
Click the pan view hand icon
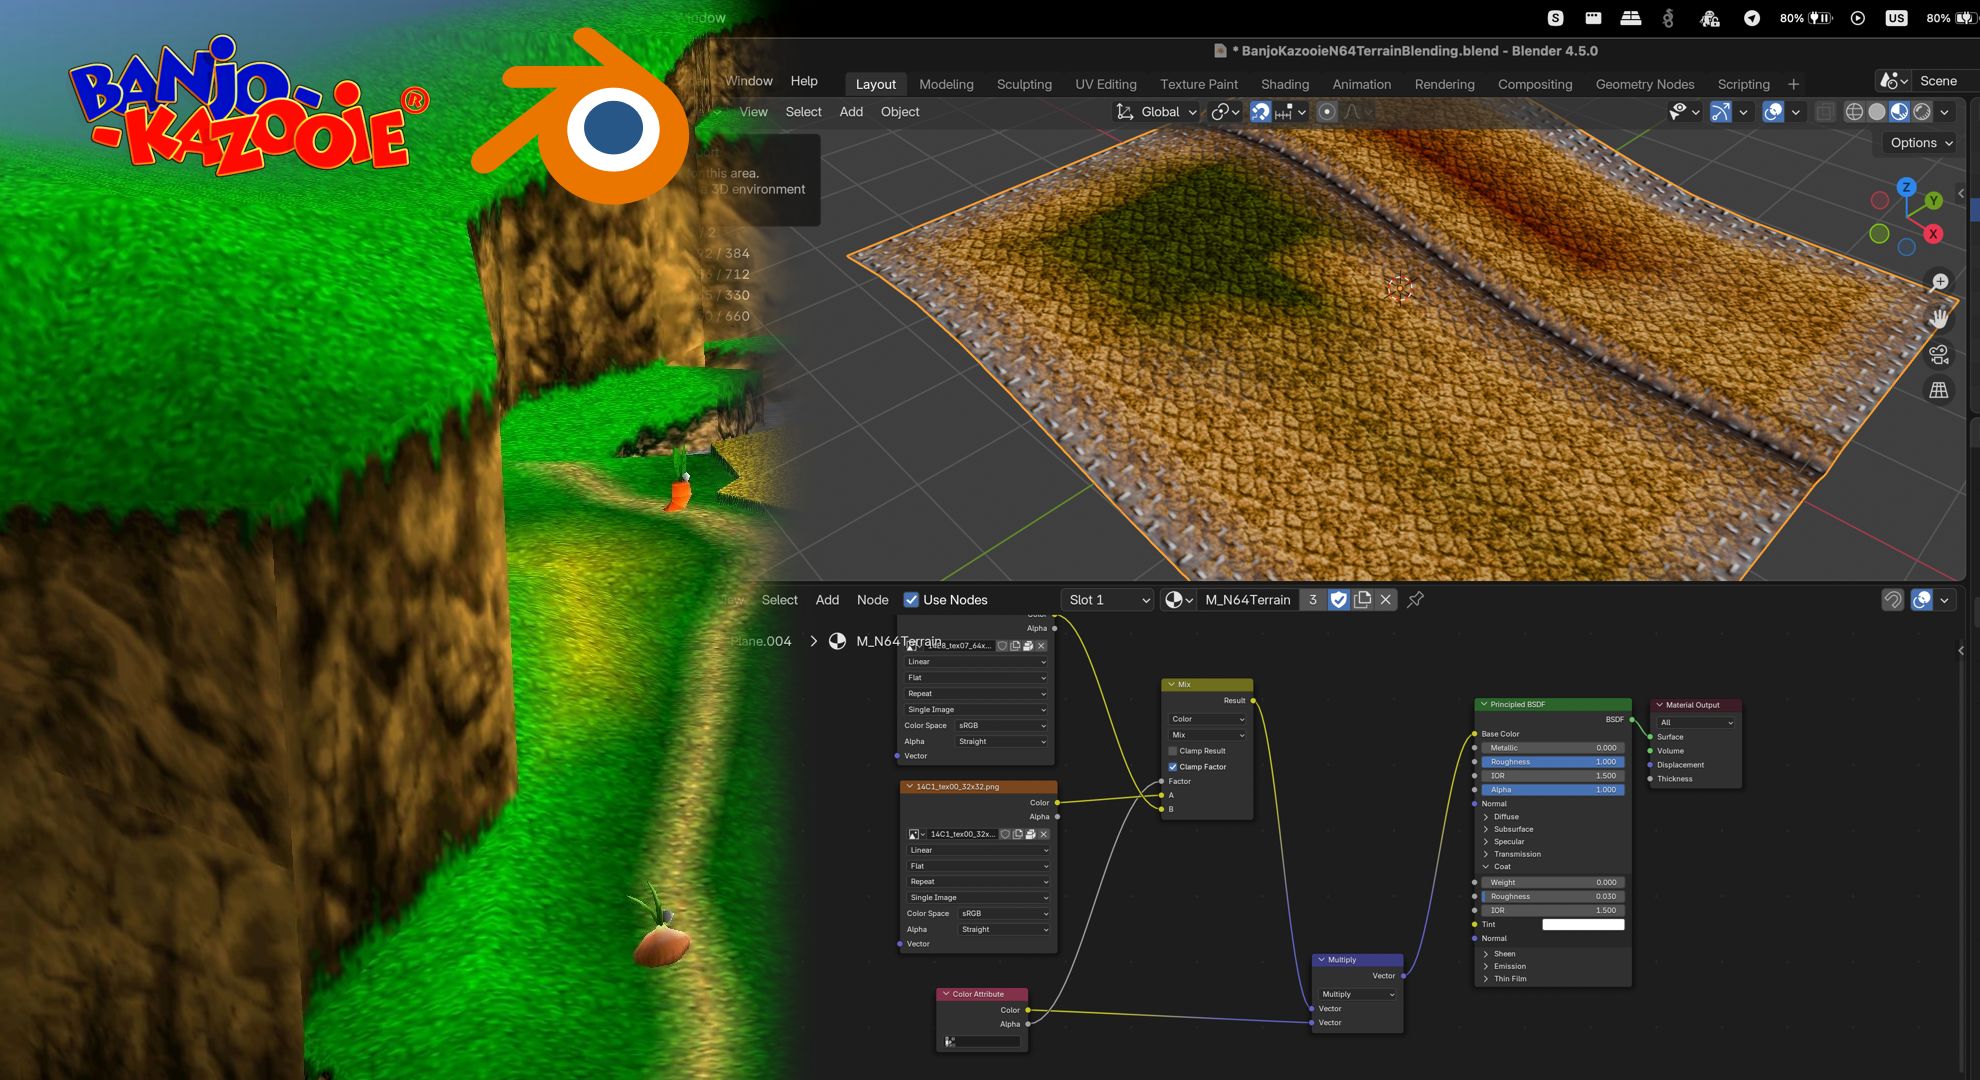[1939, 318]
